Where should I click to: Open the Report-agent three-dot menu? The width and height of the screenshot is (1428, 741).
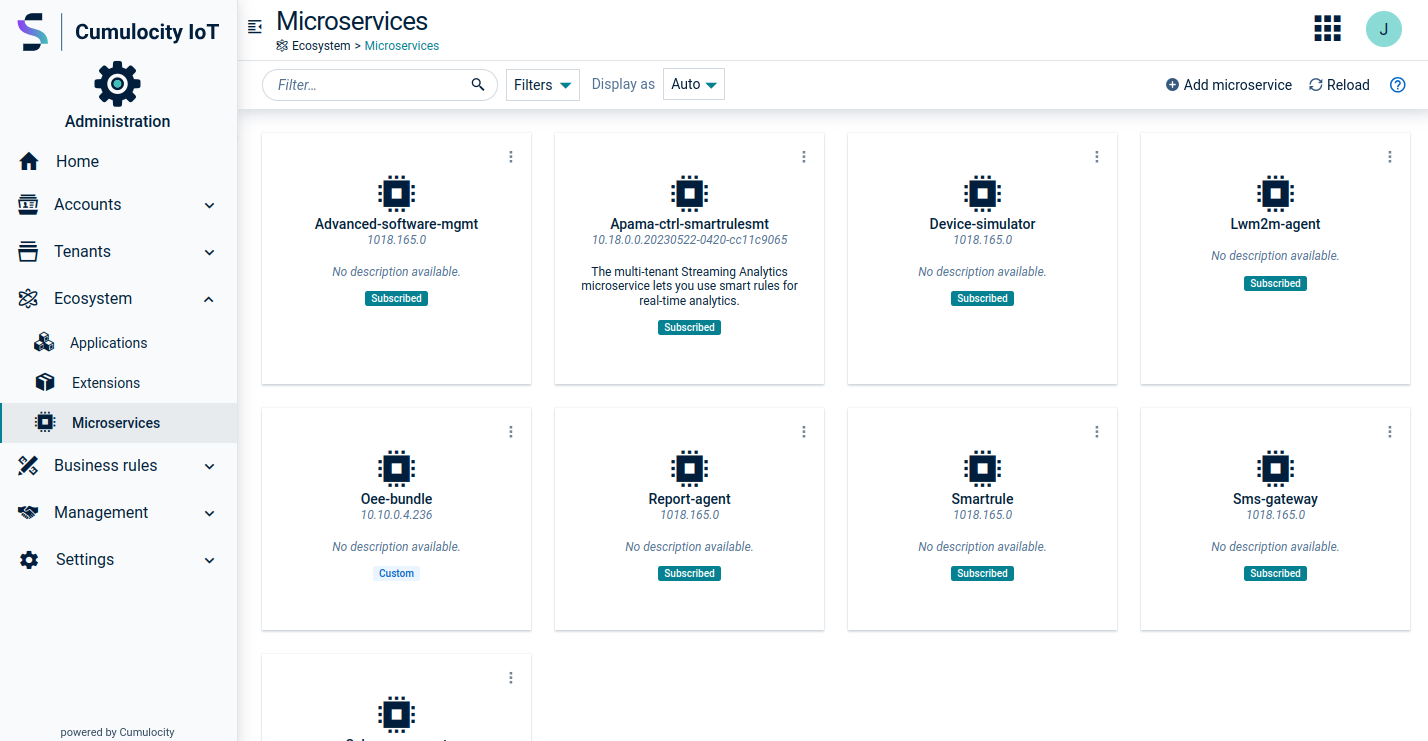point(804,432)
